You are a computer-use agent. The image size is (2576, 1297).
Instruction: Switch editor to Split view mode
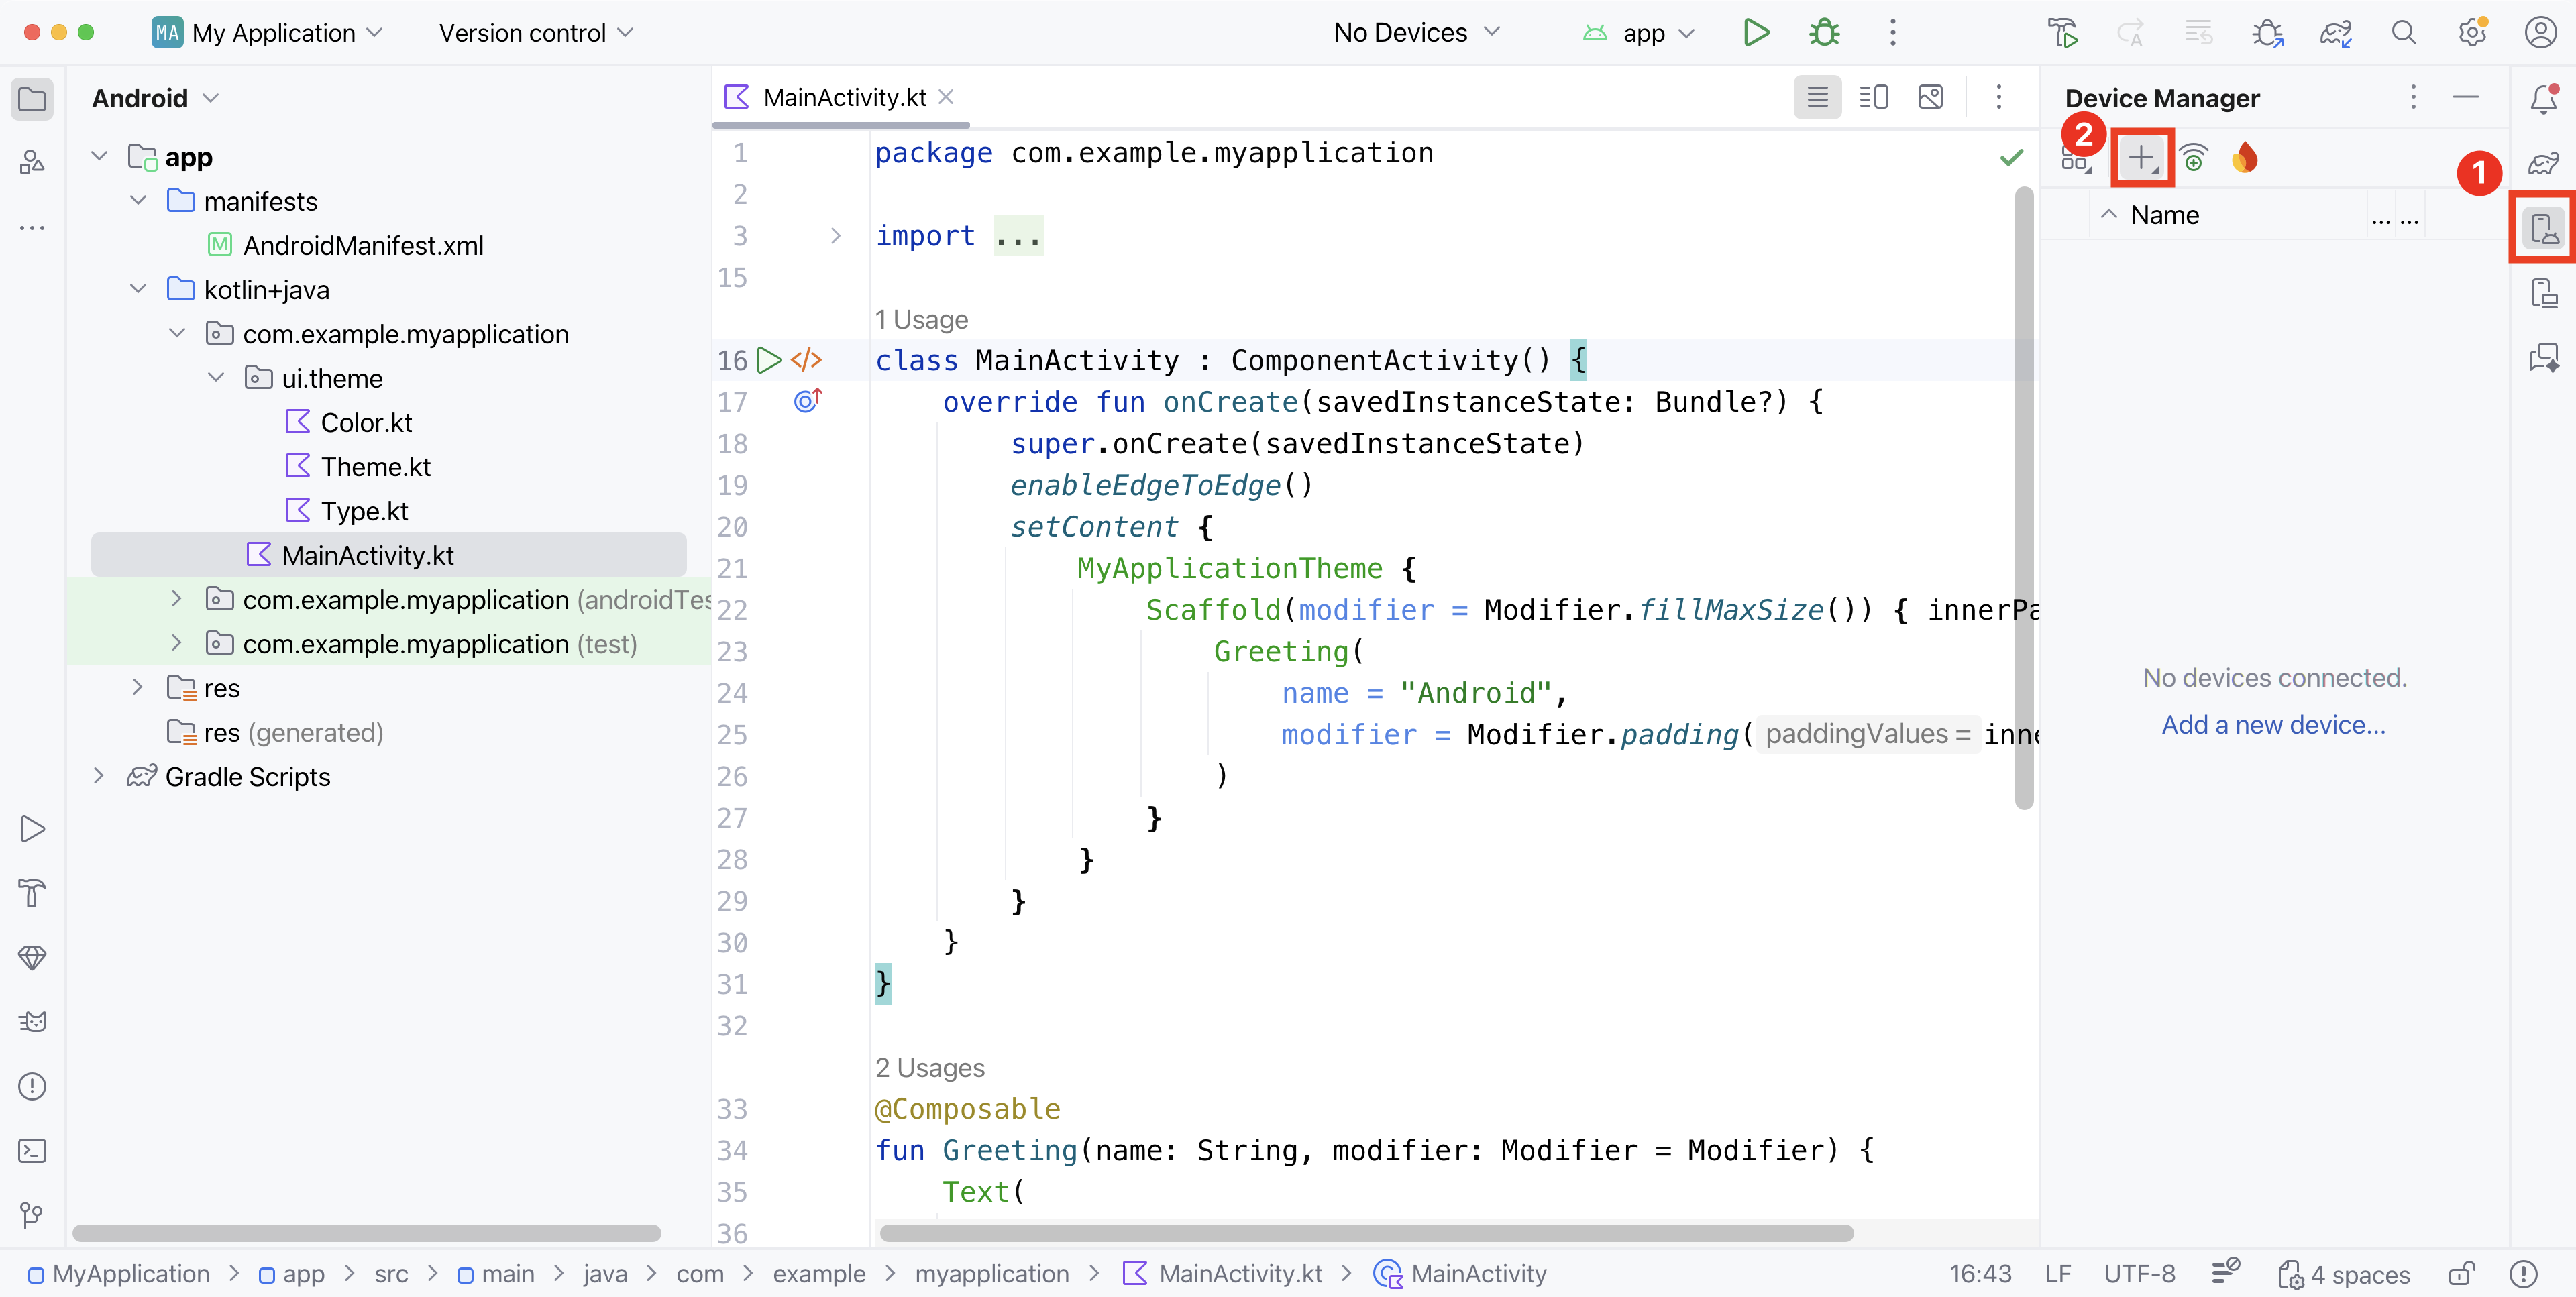pyautogui.click(x=1873, y=97)
